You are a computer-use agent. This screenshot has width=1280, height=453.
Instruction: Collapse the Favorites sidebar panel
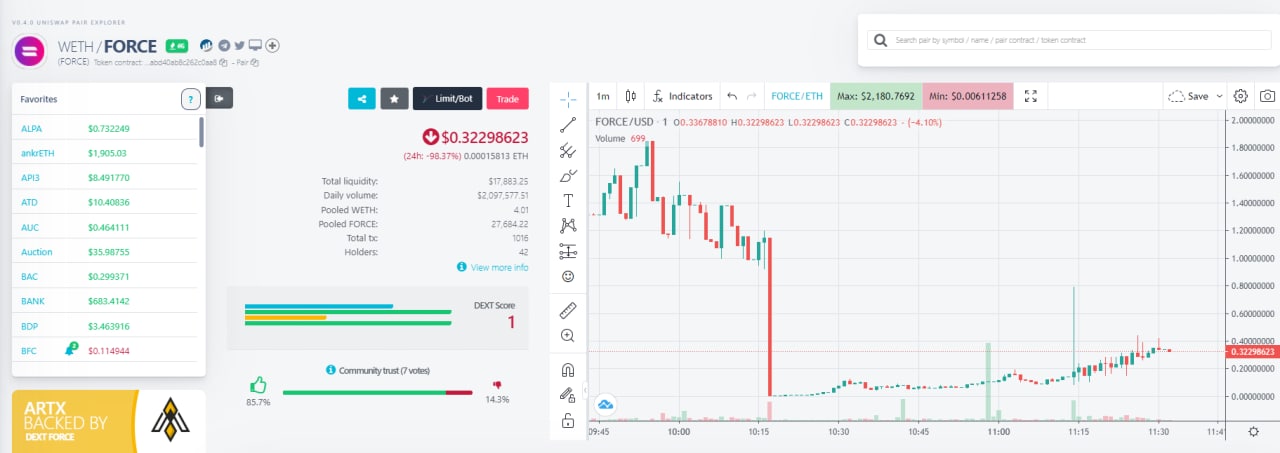coord(219,98)
